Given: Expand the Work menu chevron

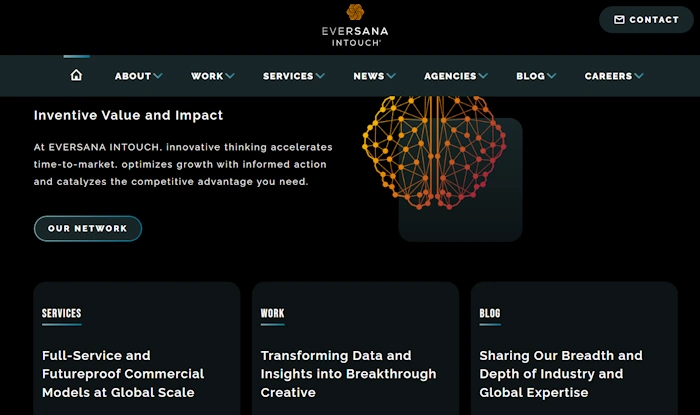Looking at the screenshot, I should [229, 76].
